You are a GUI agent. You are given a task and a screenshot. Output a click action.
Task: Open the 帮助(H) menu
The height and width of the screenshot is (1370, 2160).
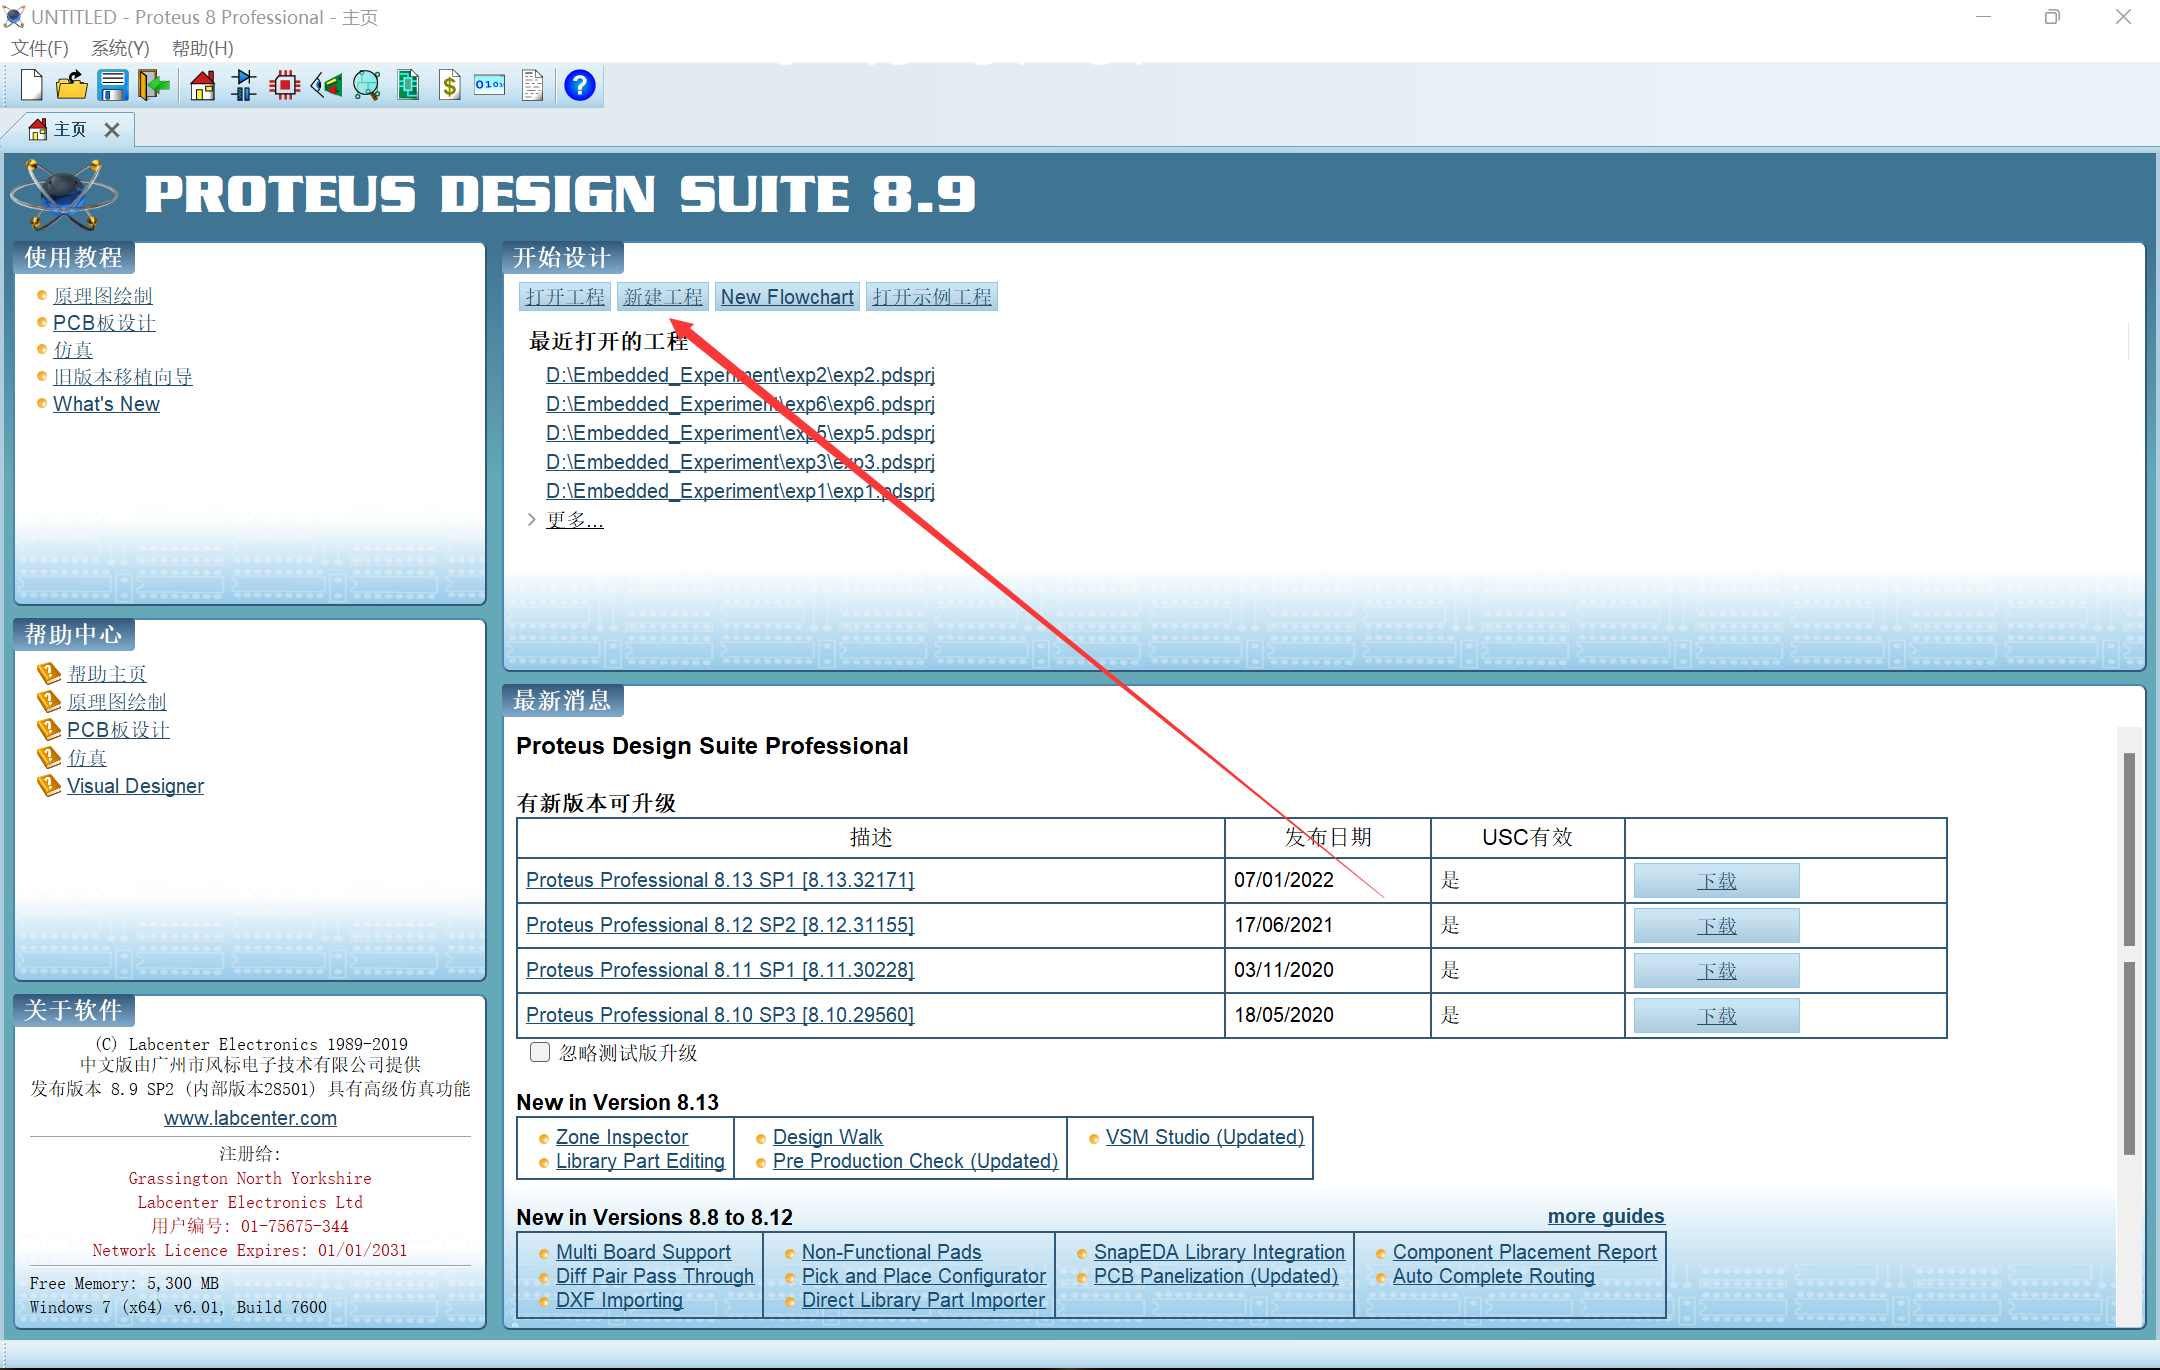[202, 48]
